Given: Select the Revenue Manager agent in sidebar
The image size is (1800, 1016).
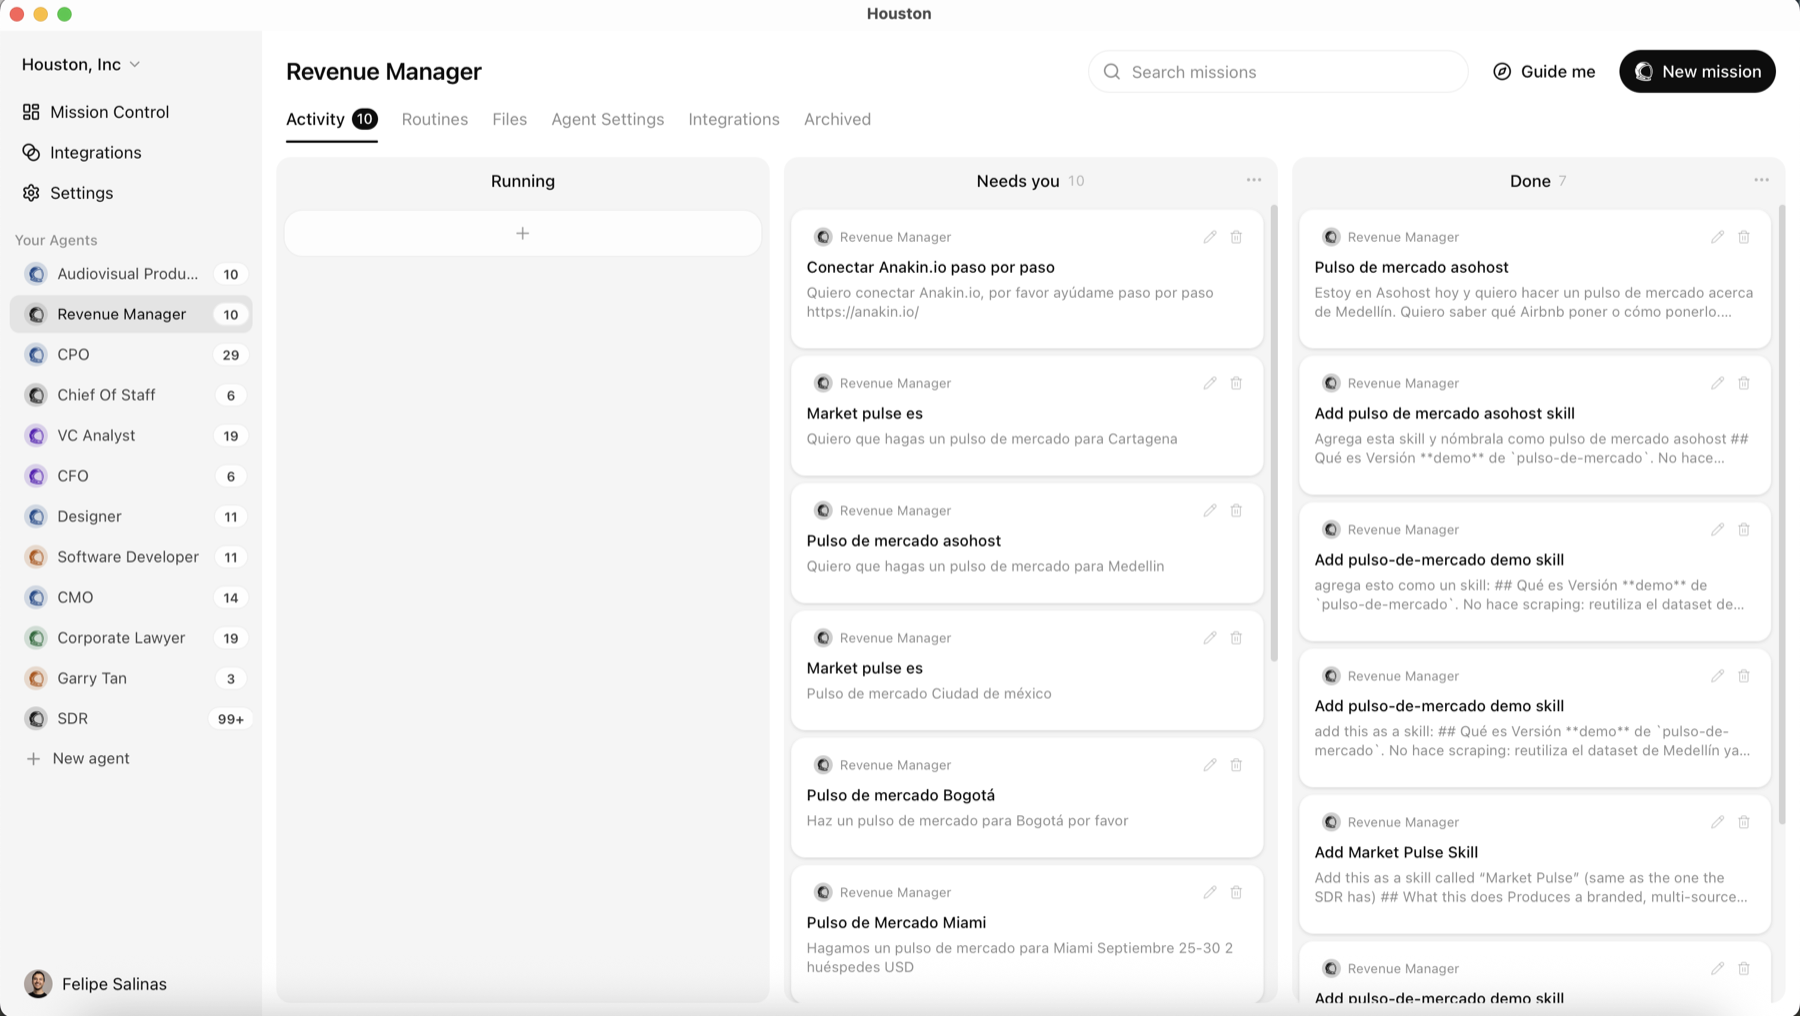Looking at the screenshot, I should 131,314.
